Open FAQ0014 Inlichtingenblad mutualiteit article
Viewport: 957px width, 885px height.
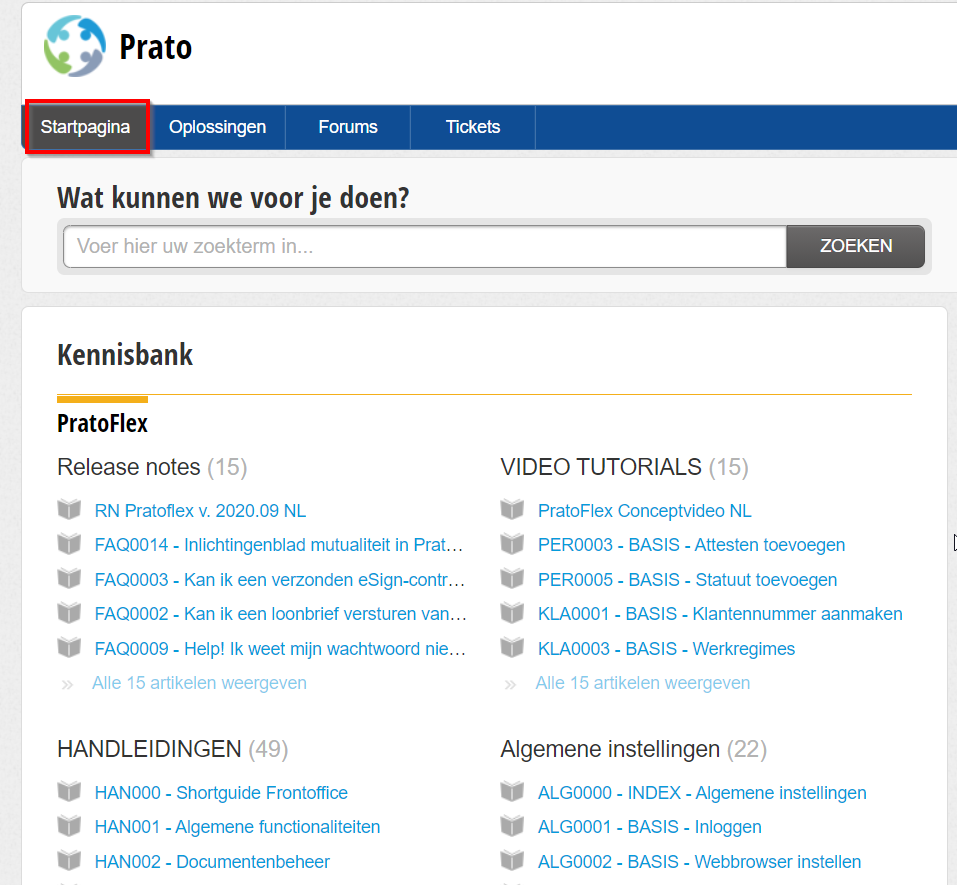click(x=279, y=545)
